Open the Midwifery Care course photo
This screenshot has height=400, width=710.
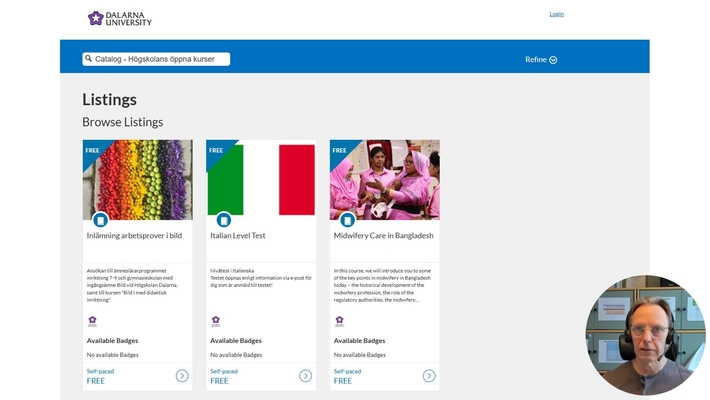tap(385, 180)
